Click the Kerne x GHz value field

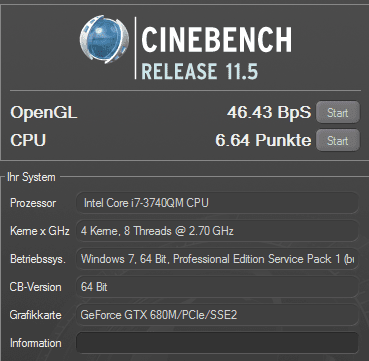click(x=217, y=231)
